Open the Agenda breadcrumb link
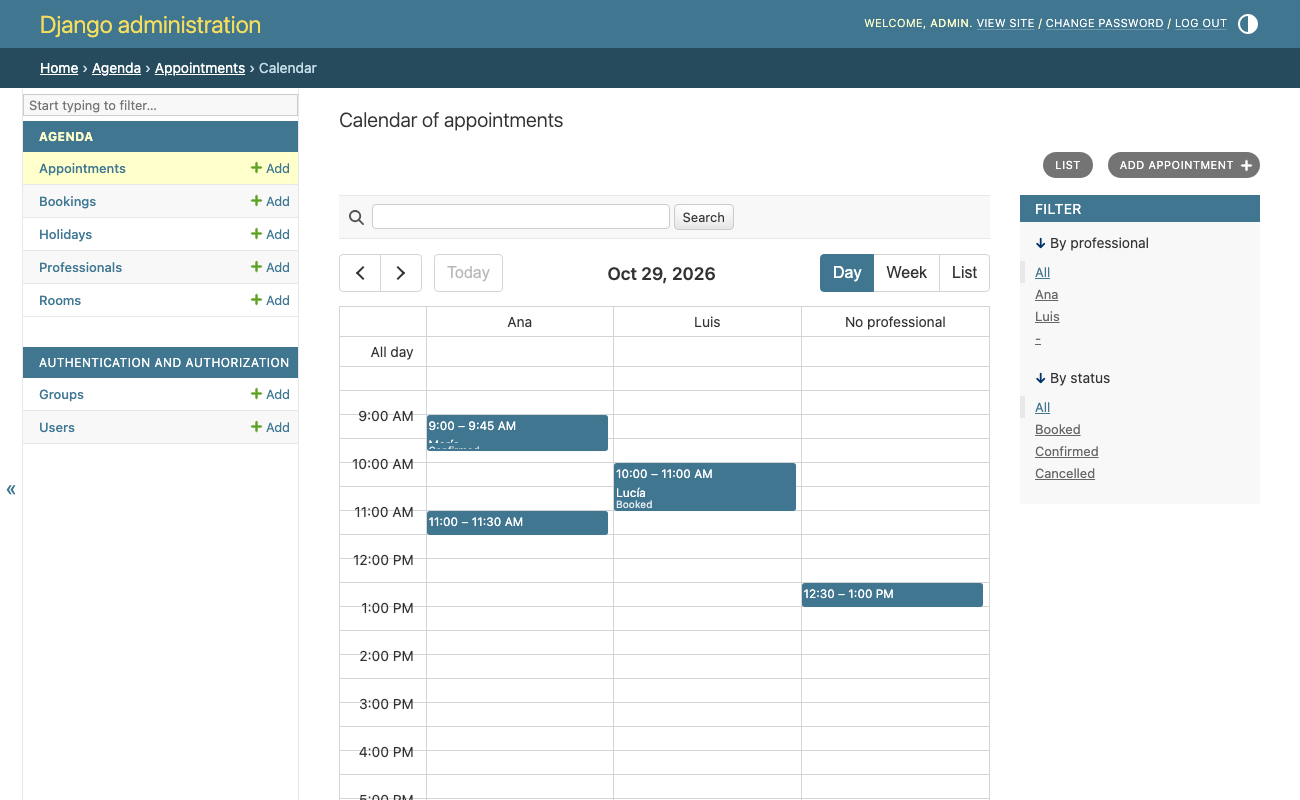Screen dimensions: 1300x800 pos(116,68)
